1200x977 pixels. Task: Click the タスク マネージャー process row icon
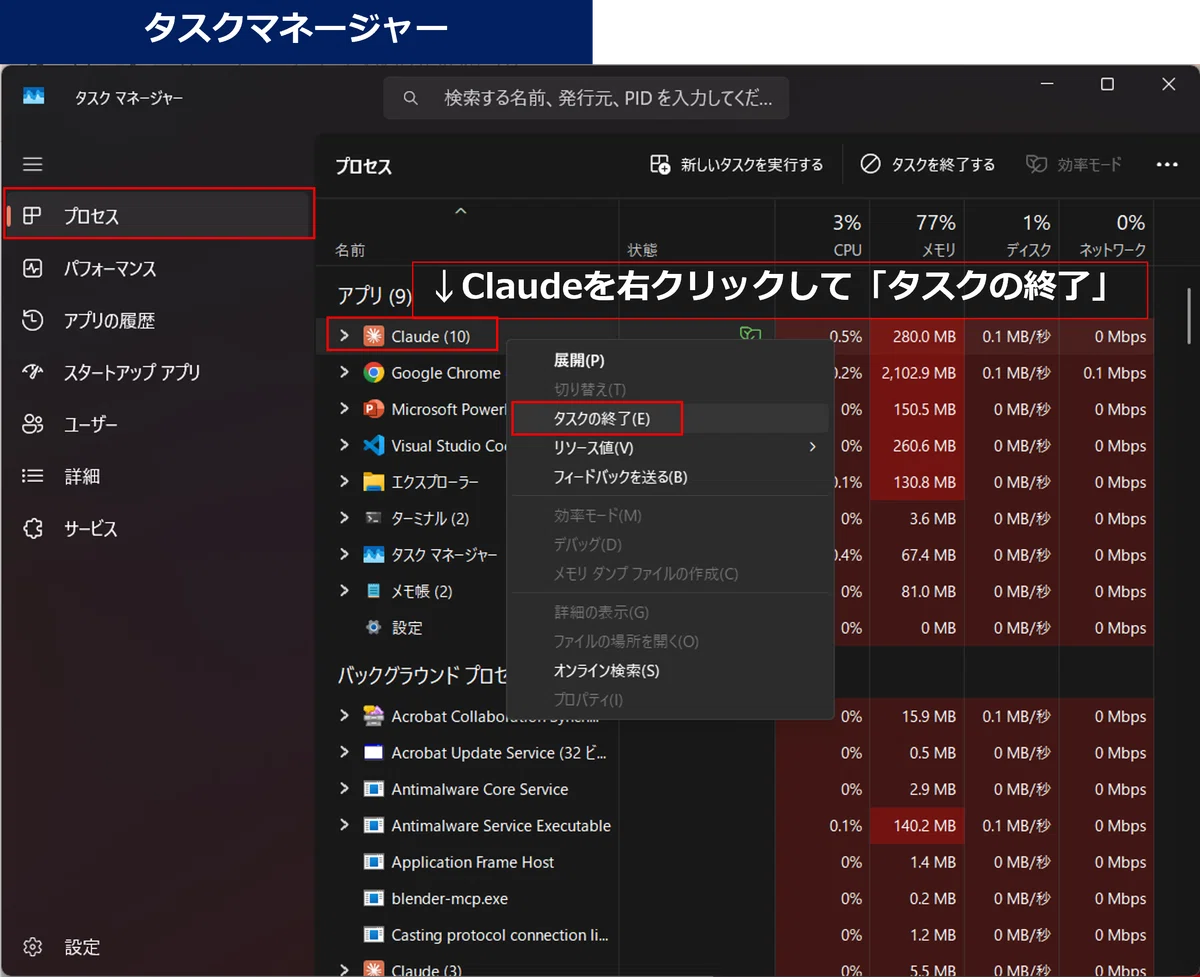tap(374, 554)
